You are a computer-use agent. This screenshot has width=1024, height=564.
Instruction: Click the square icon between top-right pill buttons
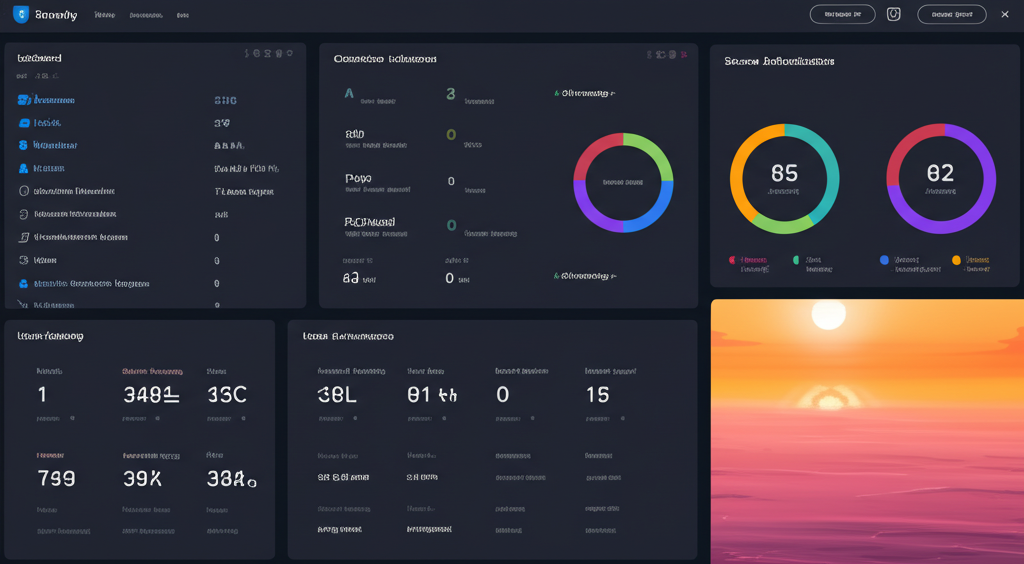[x=894, y=14]
